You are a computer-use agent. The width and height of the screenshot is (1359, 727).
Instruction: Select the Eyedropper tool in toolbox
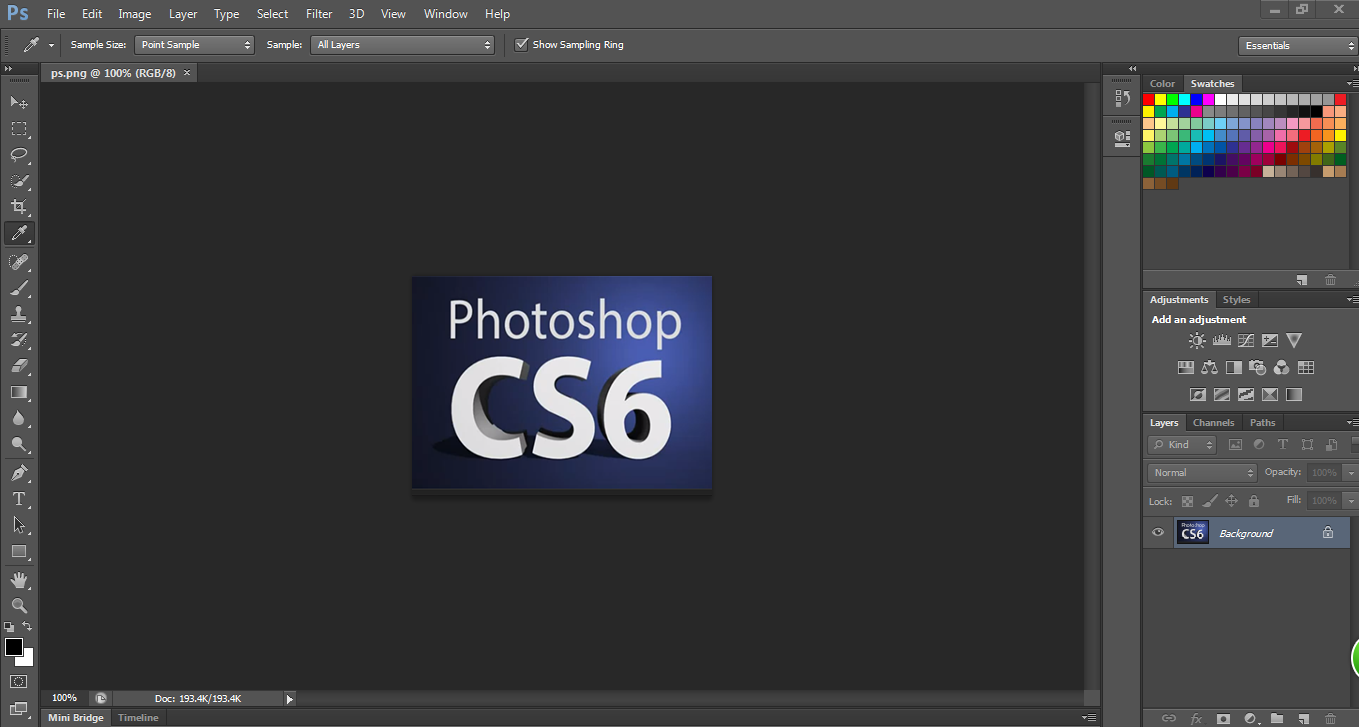pos(19,234)
